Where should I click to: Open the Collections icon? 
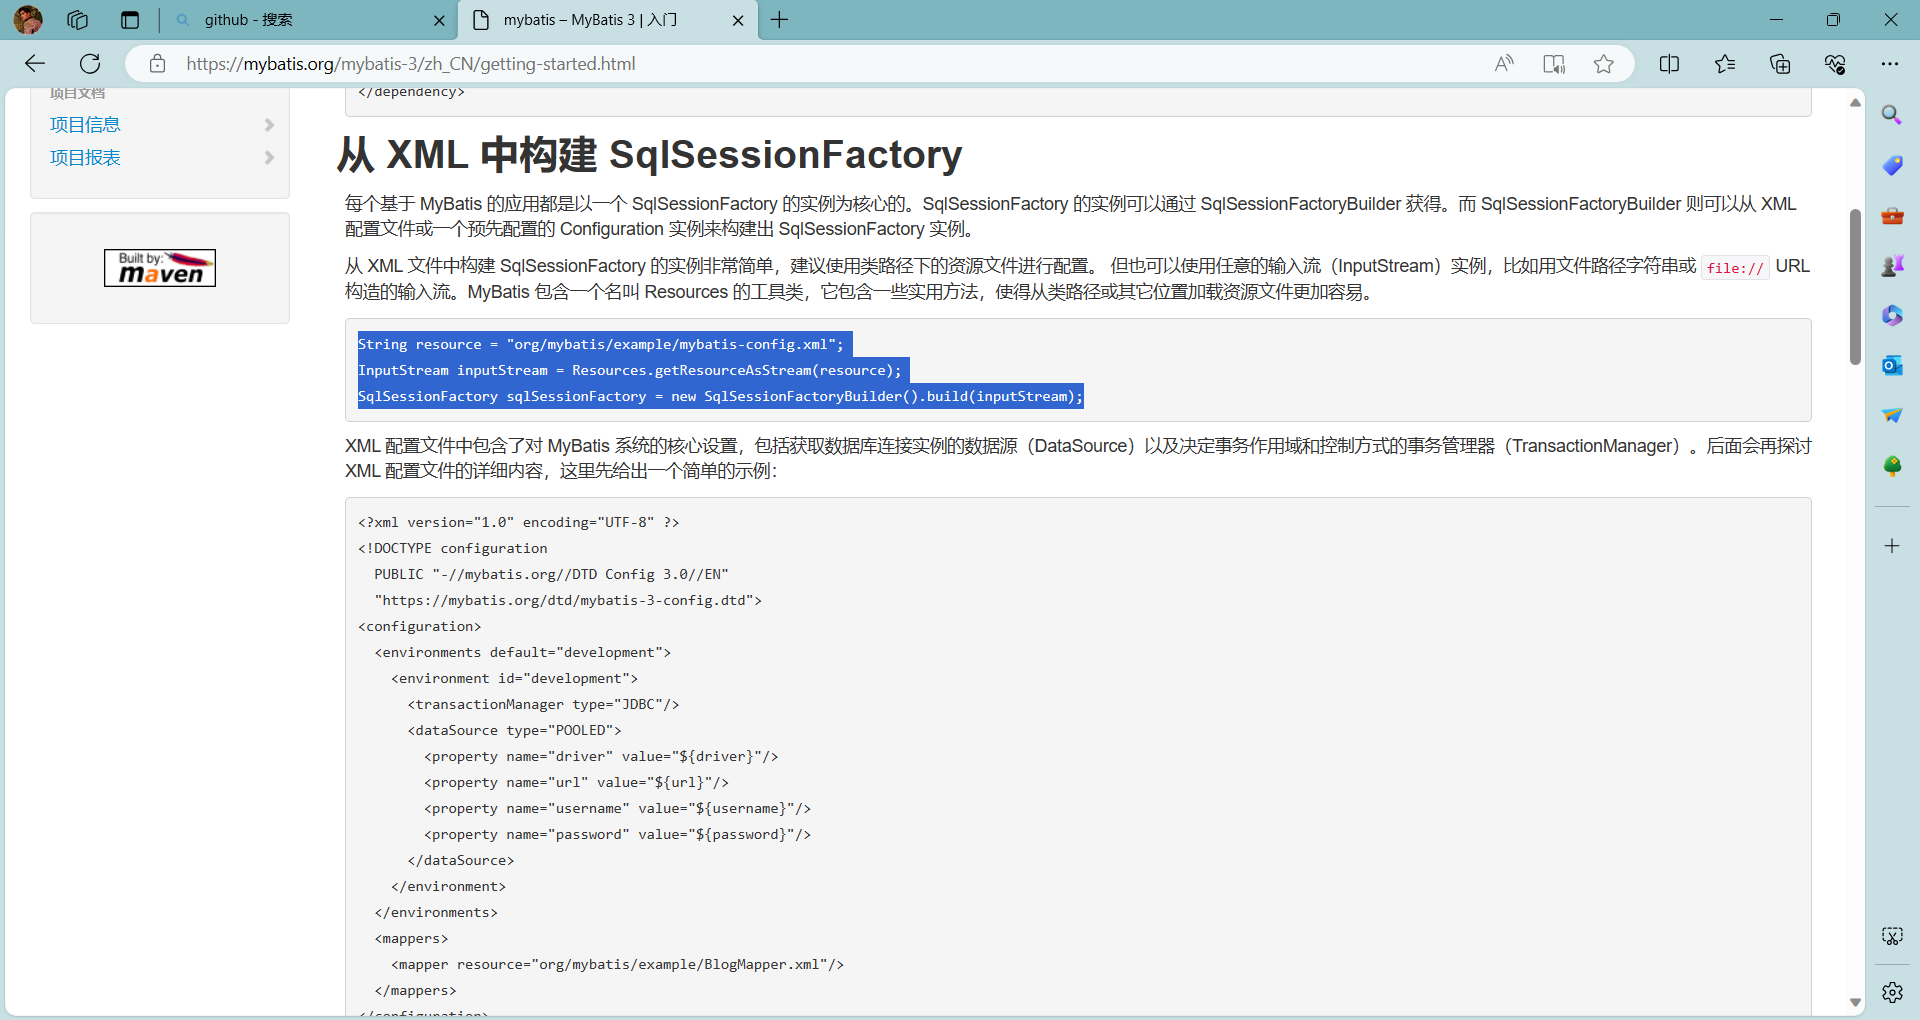click(1780, 64)
